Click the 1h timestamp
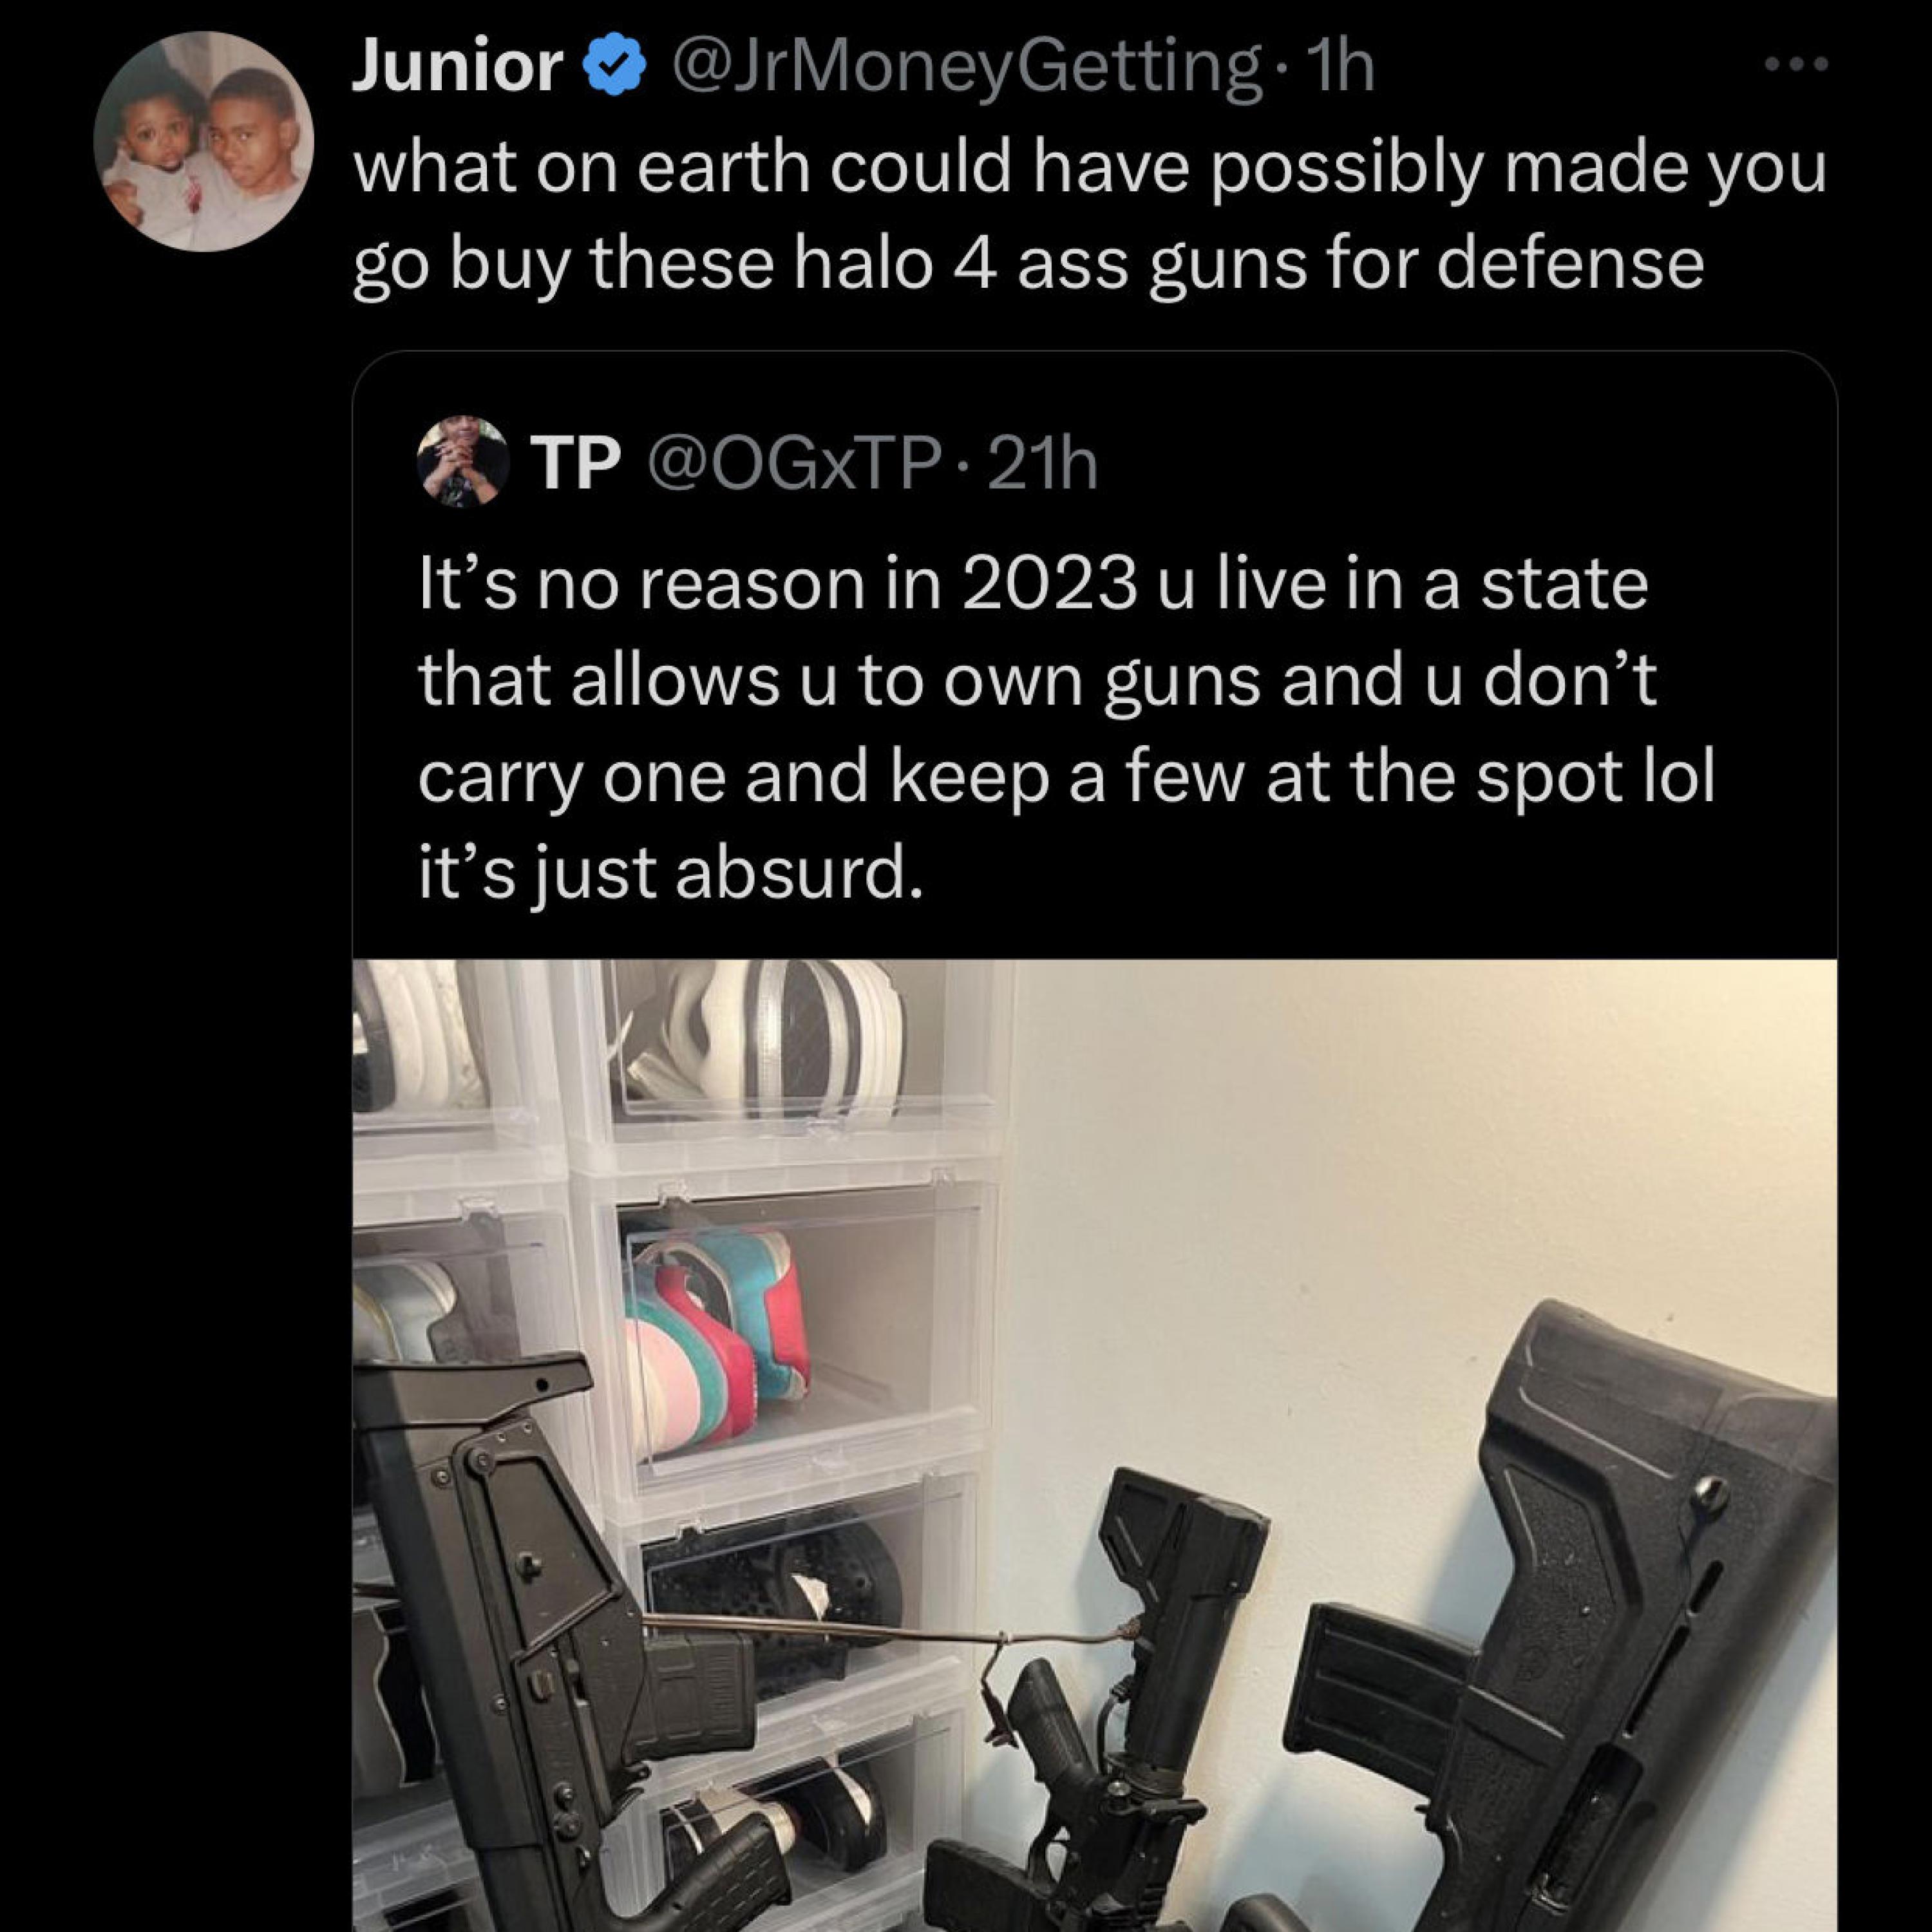This screenshot has width=1932, height=1932. (x=1341, y=67)
